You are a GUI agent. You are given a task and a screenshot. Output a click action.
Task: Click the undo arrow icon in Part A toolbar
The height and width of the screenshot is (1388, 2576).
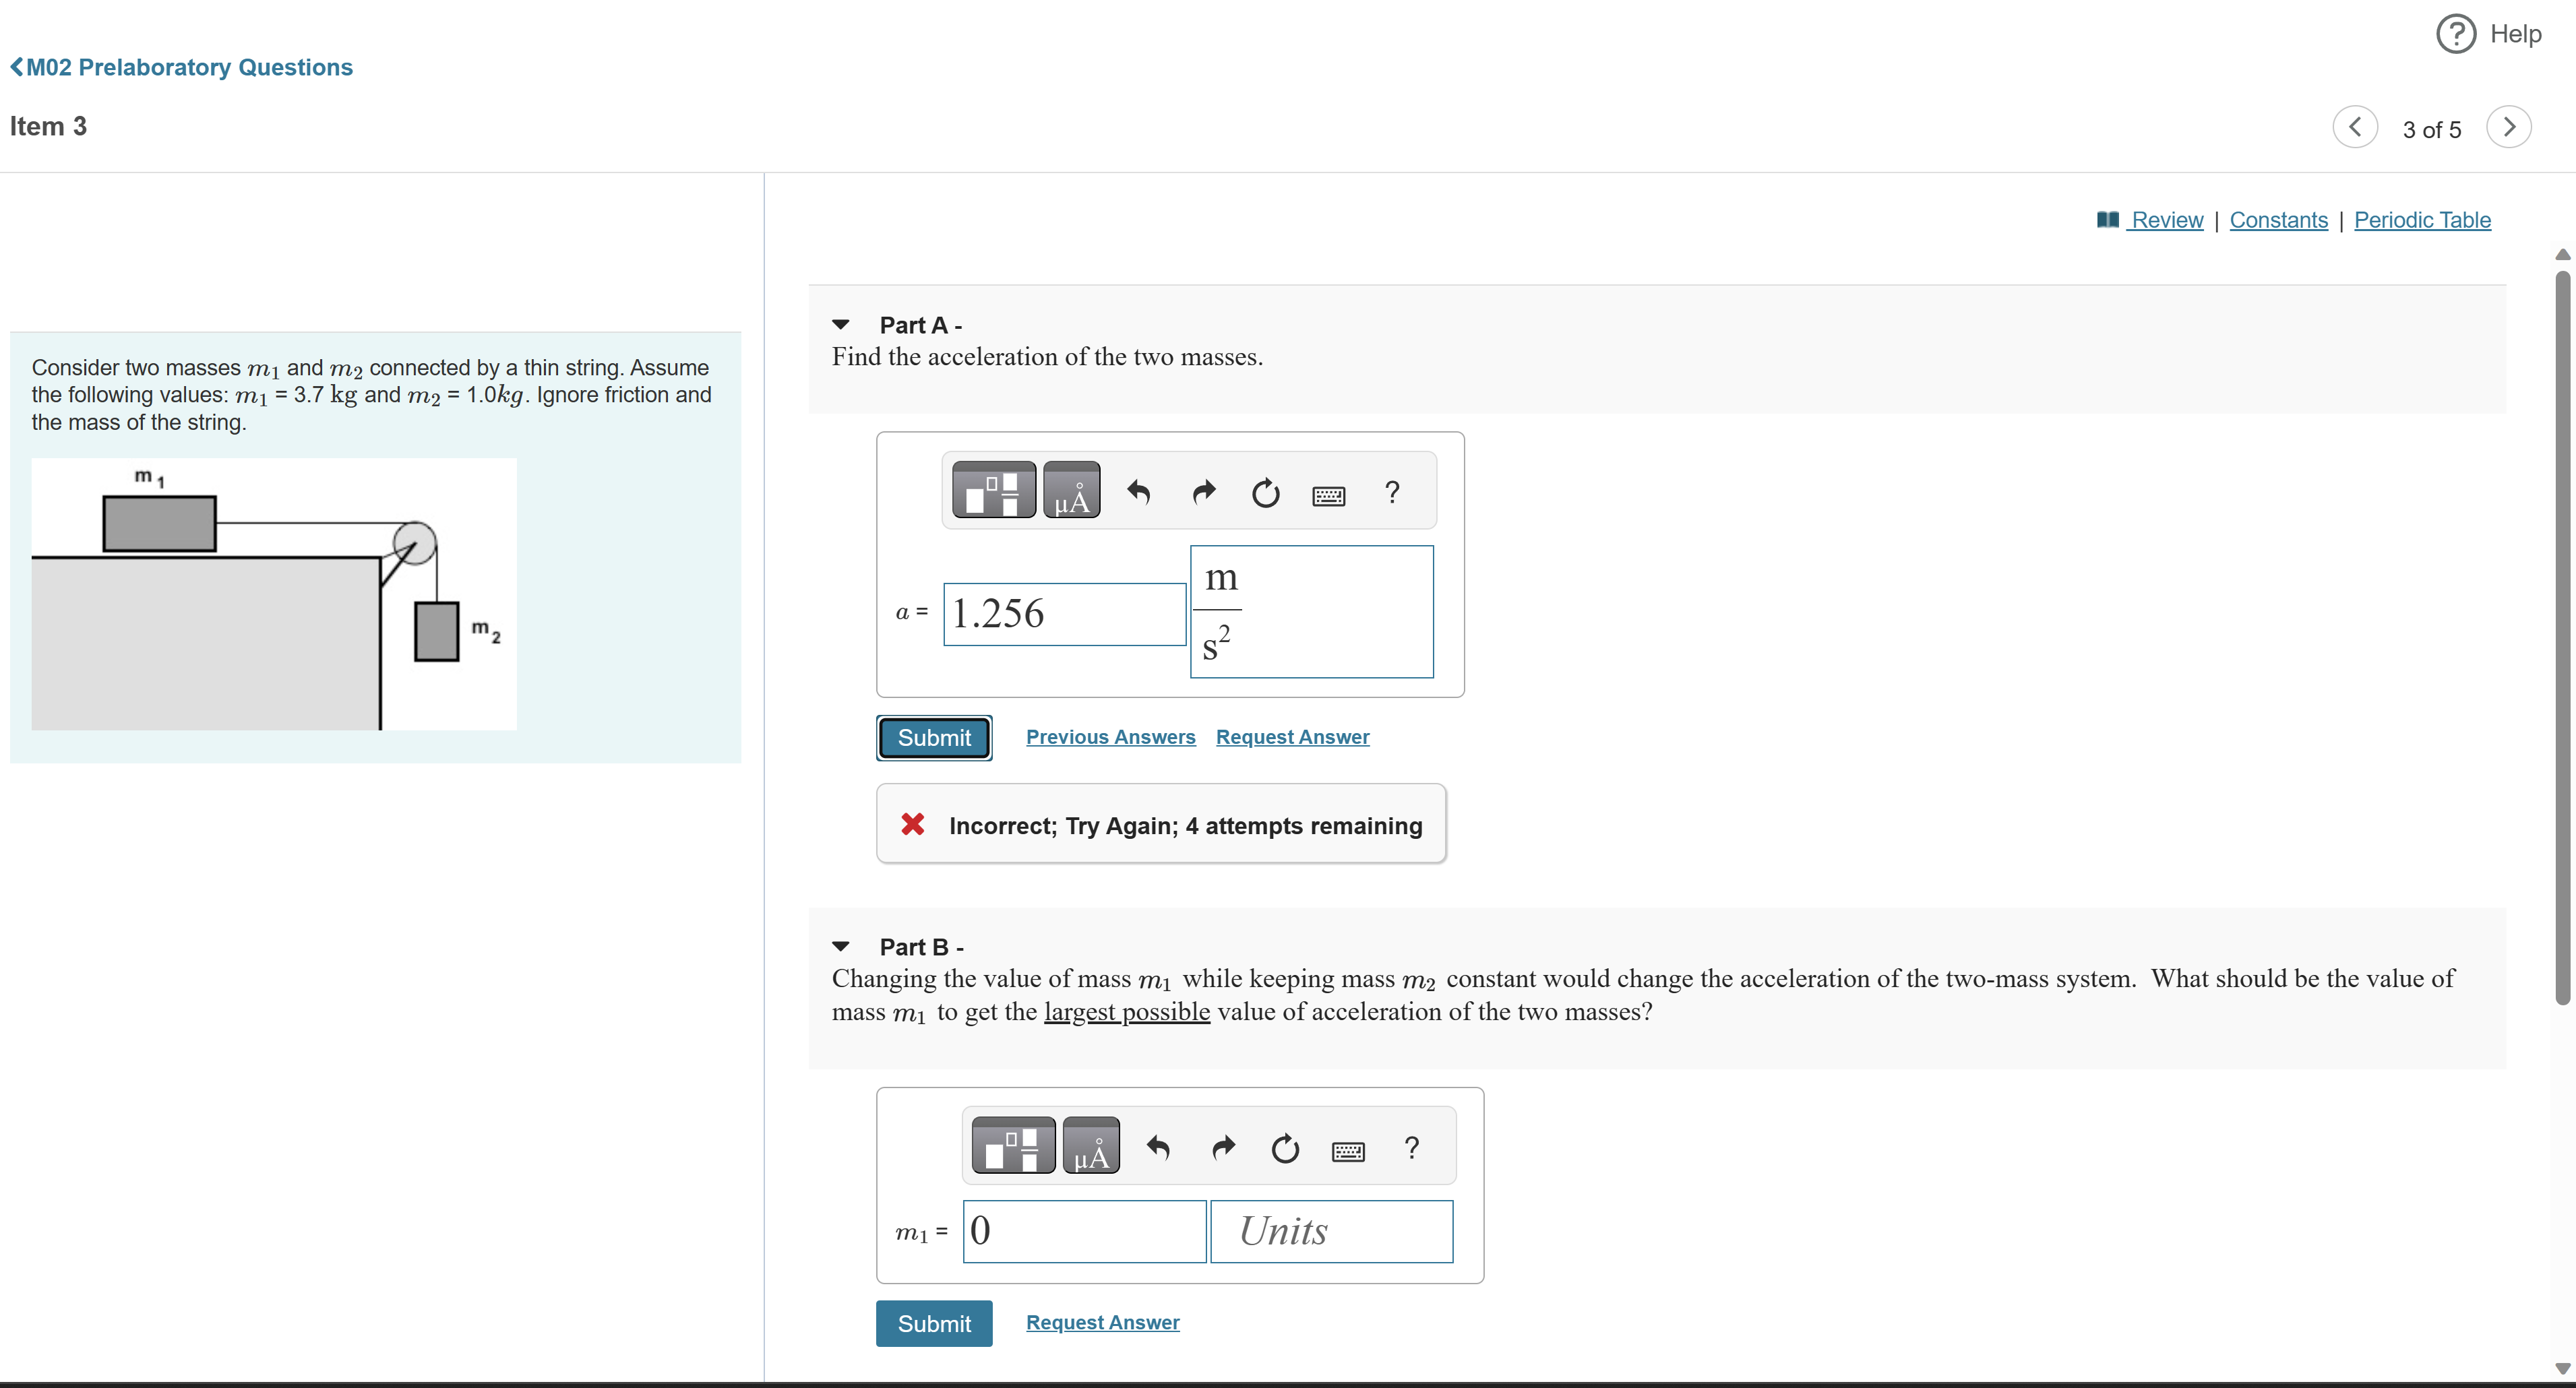click(1135, 494)
